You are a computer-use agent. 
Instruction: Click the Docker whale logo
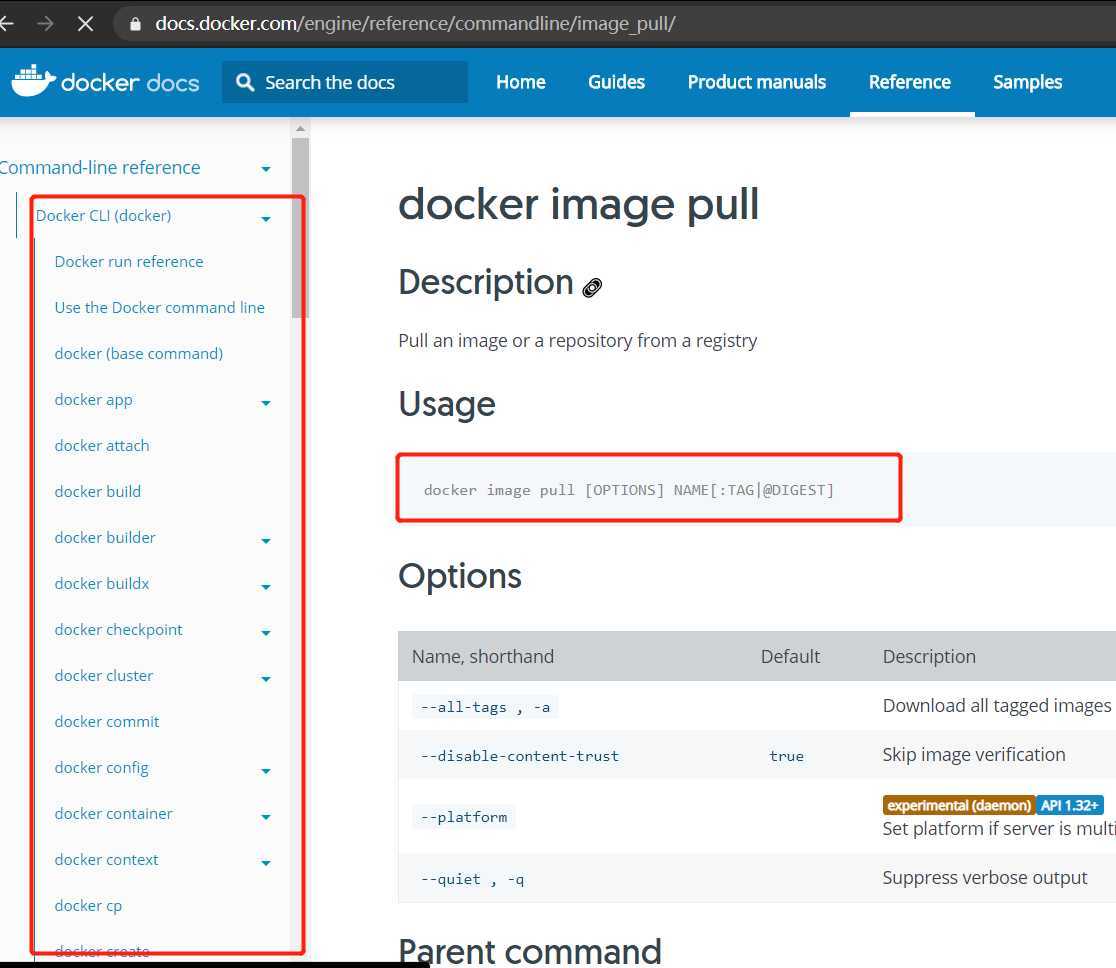(33, 80)
